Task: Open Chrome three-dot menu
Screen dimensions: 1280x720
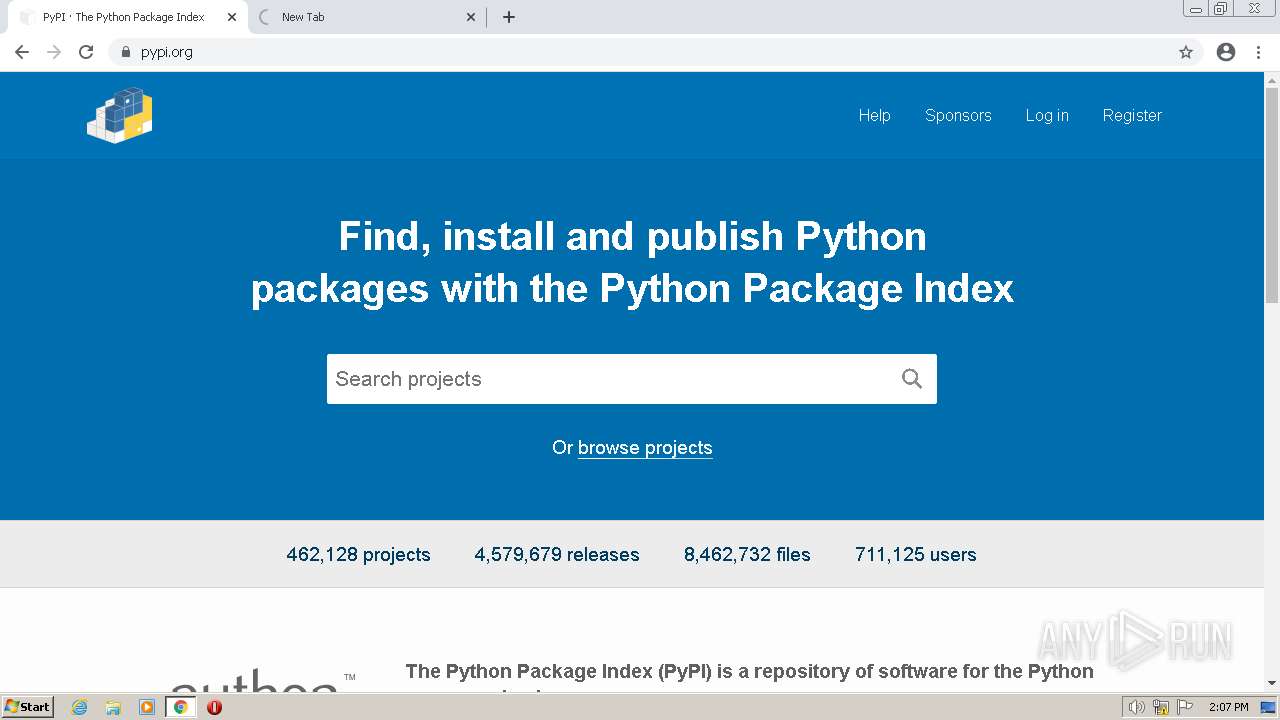Action: 1259,52
